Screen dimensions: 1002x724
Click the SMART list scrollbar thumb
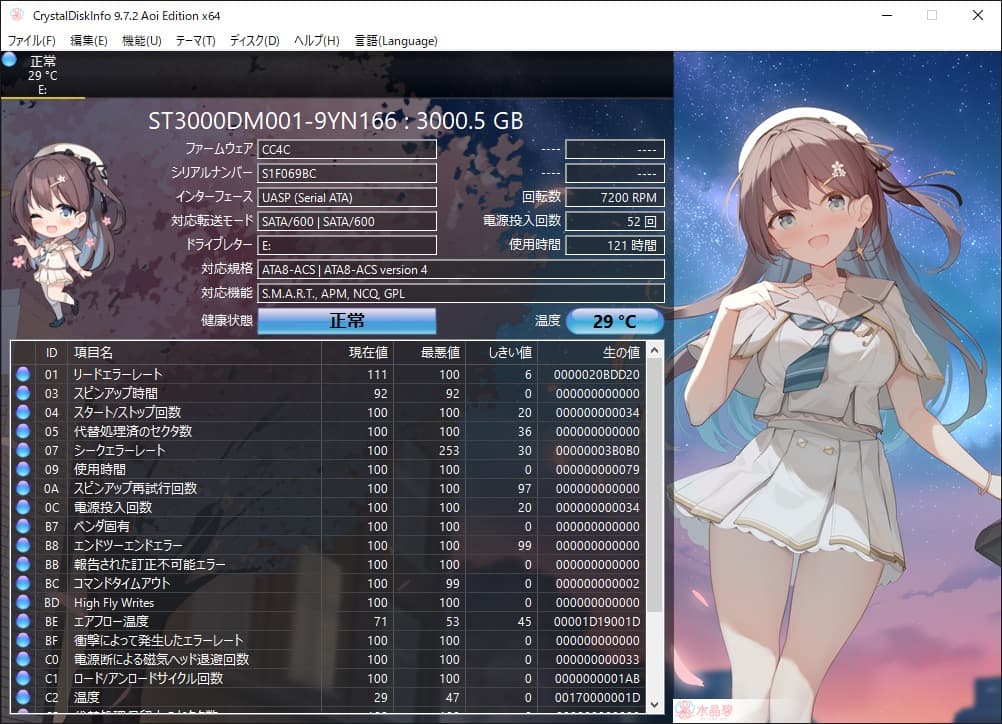pos(654,486)
